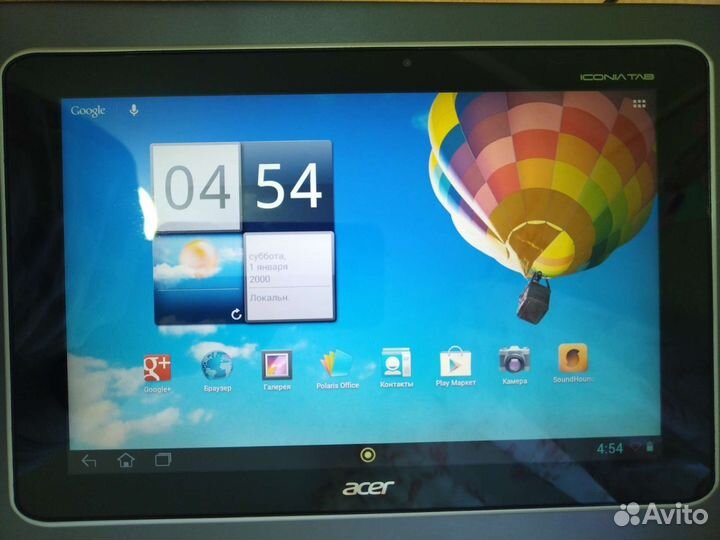This screenshot has height=540, width=720.
Task: Show recent apps button
Action: pos(163,459)
